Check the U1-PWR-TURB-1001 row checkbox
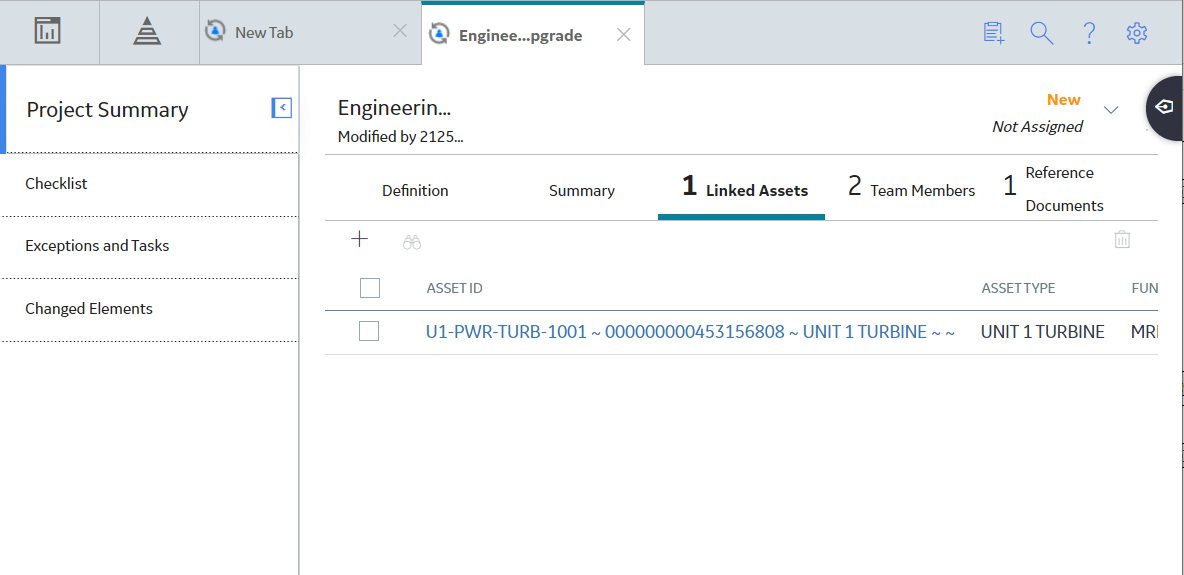Image resolution: width=1184 pixels, height=575 pixels. tap(368, 331)
